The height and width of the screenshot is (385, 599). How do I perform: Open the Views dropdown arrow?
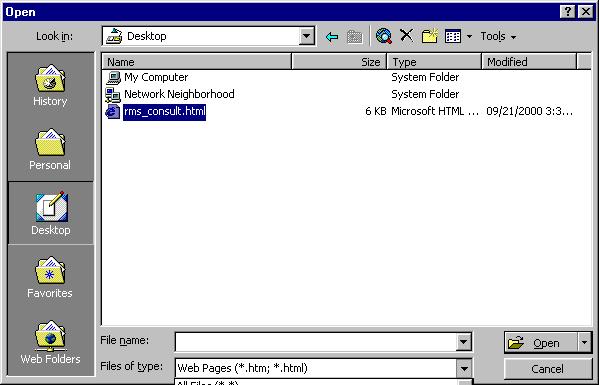coord(469,37)
